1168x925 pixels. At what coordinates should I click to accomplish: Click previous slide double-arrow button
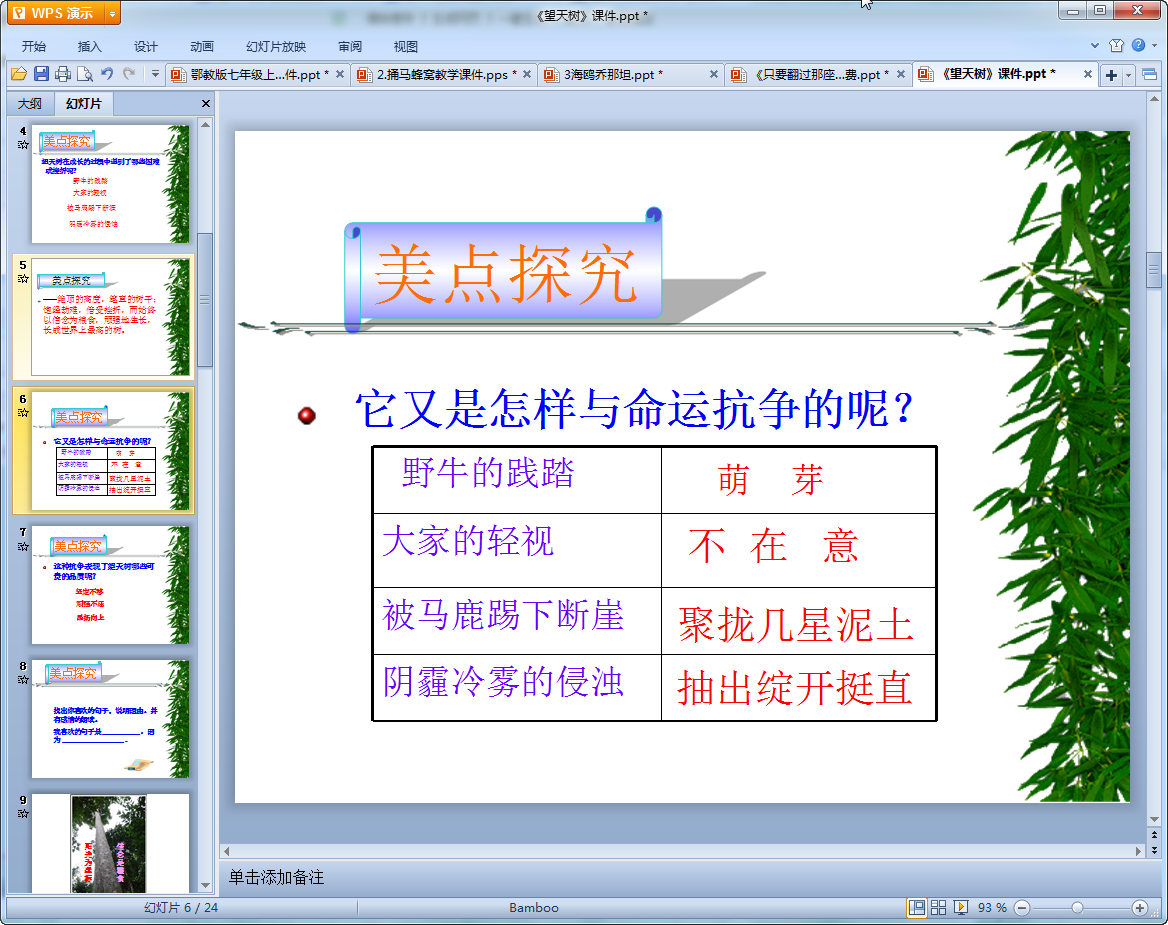tap(1155, 836)
